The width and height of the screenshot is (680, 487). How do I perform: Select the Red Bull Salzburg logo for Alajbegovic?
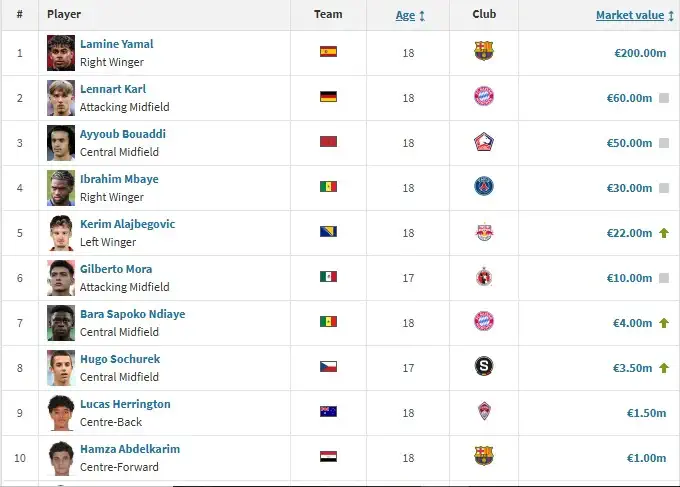pyautogui.click(x=484, y=232)
